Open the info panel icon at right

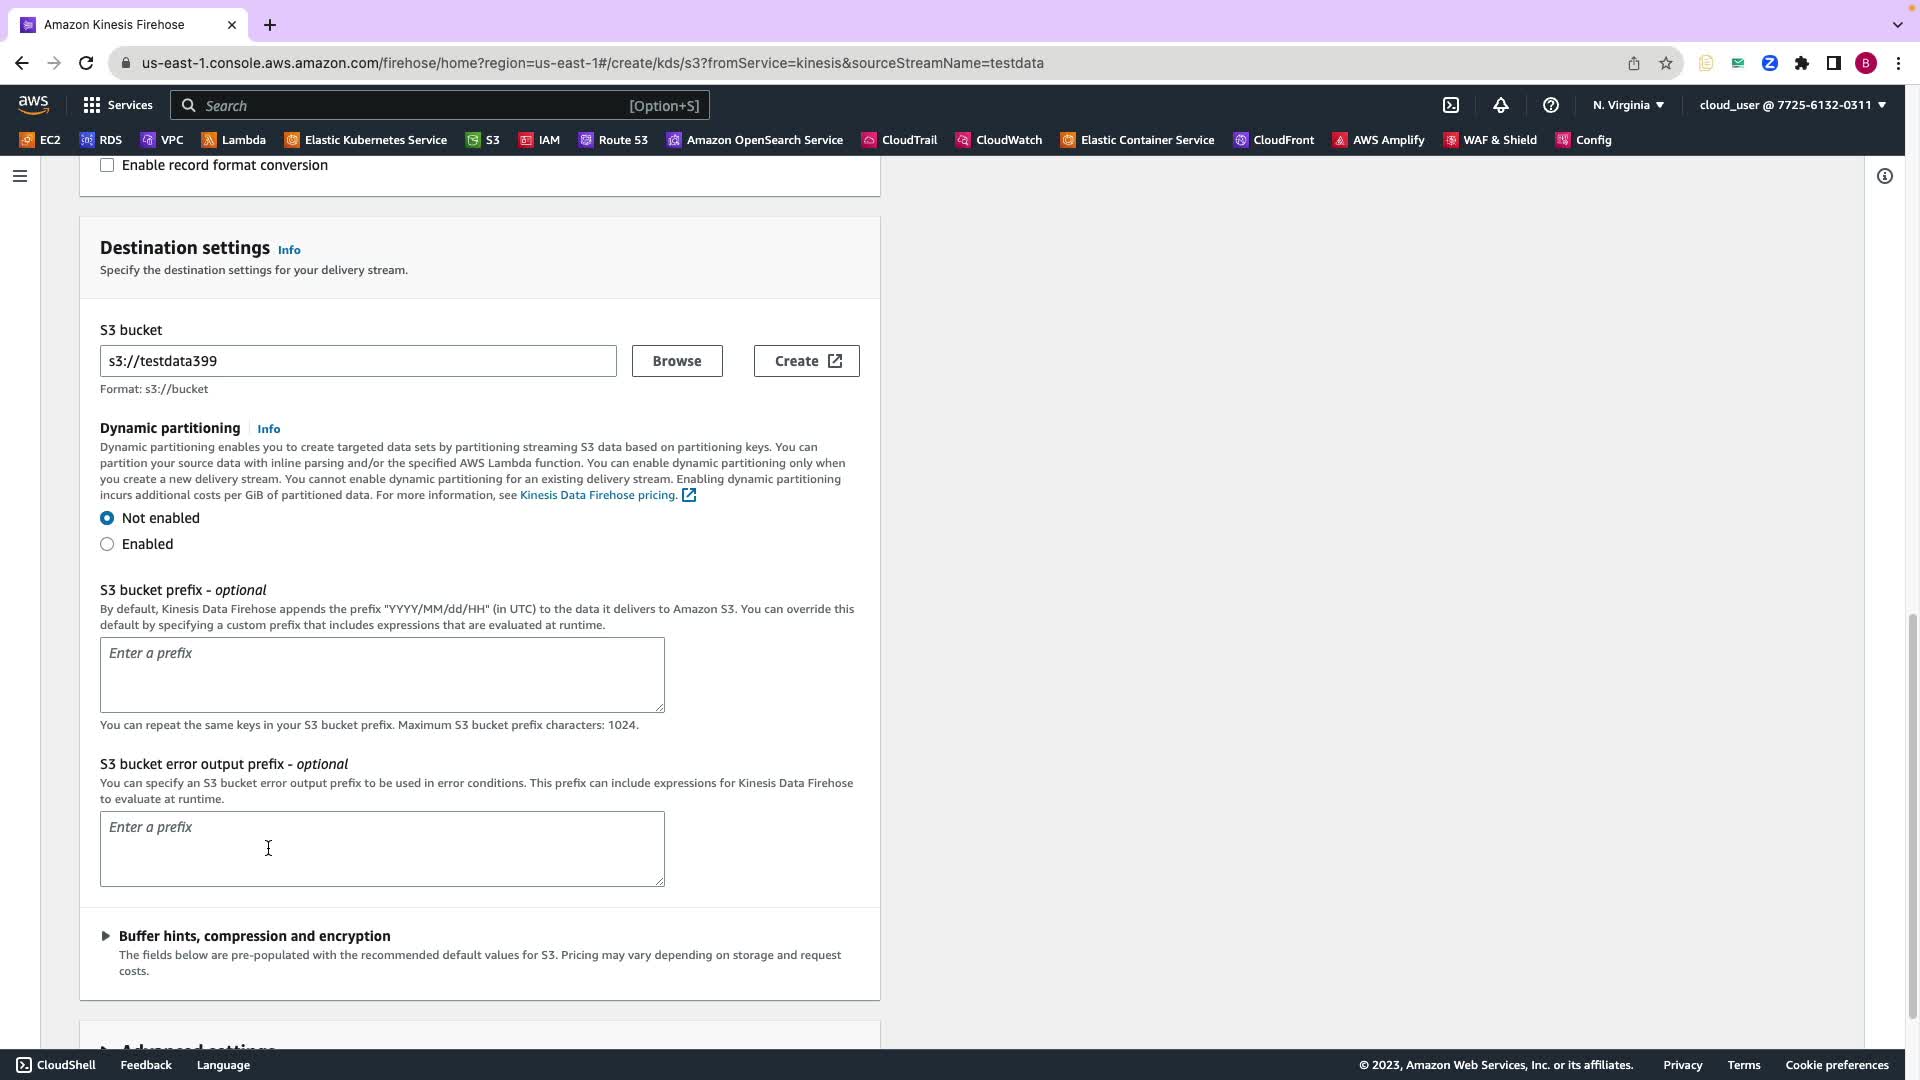point(1885,176)
